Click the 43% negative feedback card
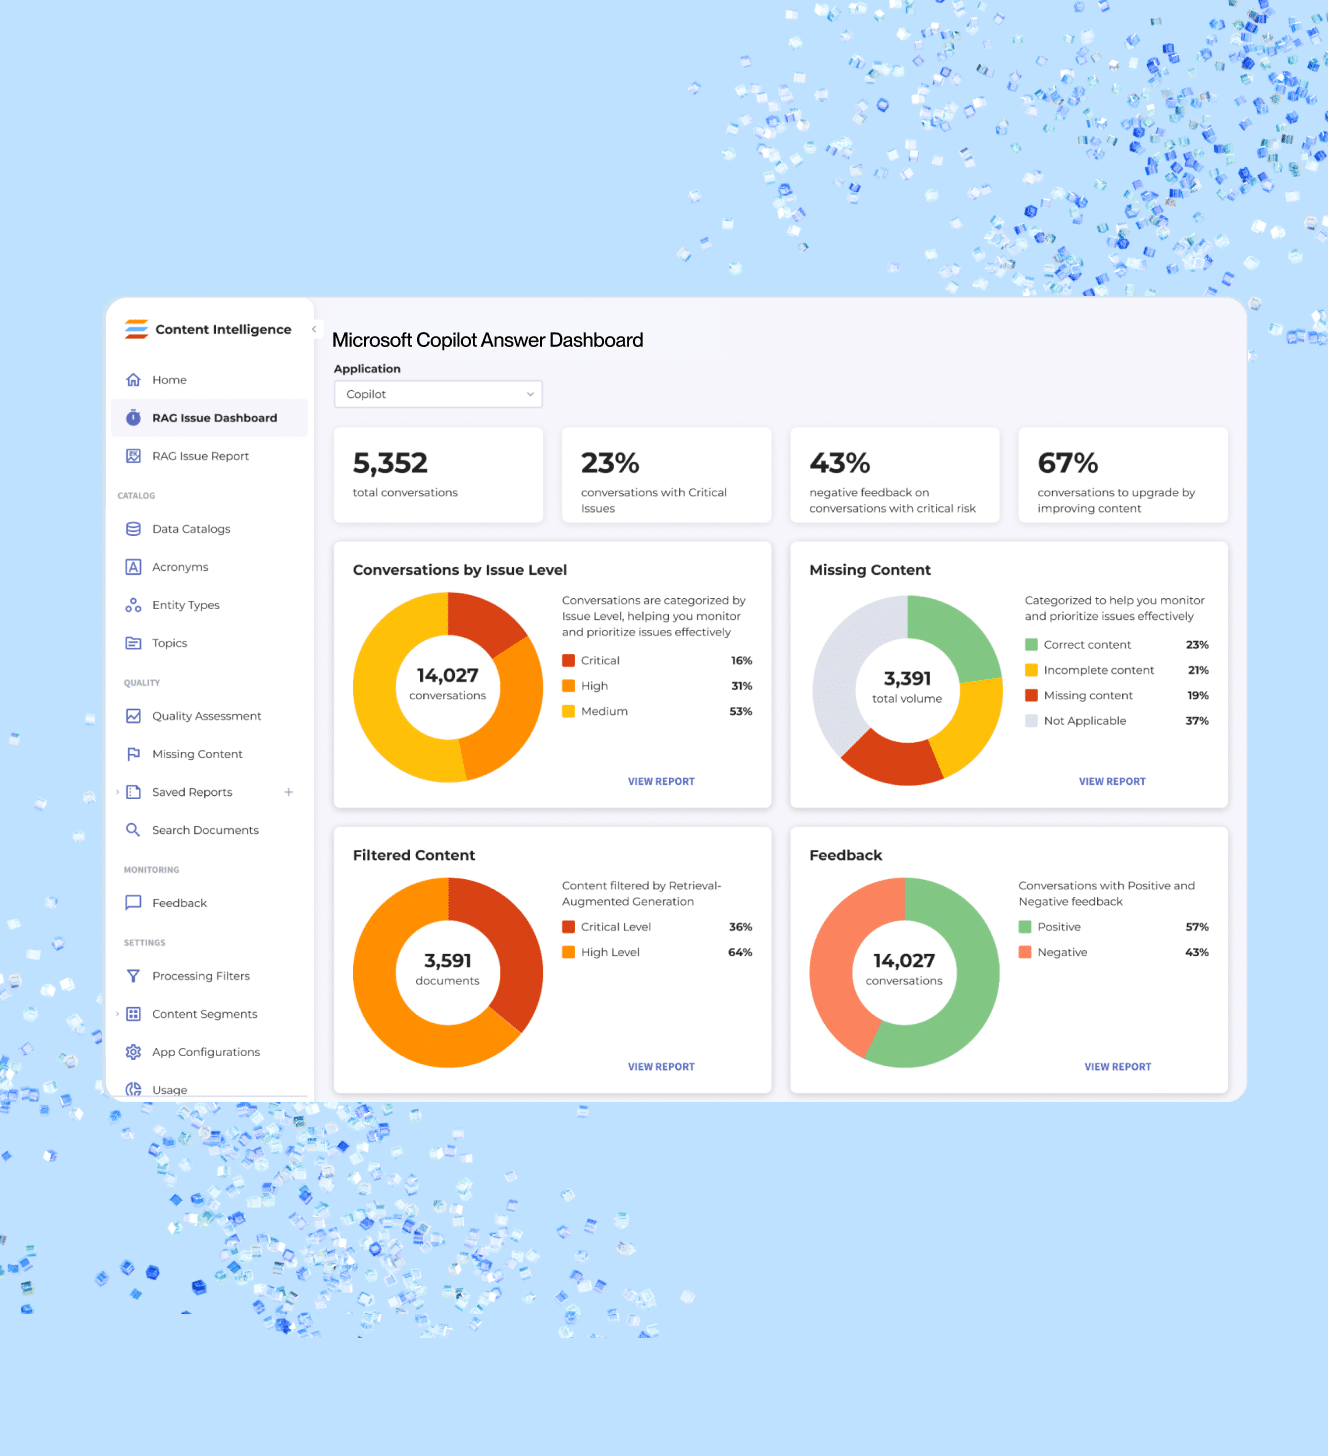Image resolution: width=1328 pixels, height=1456 pixels. [895, 475]
